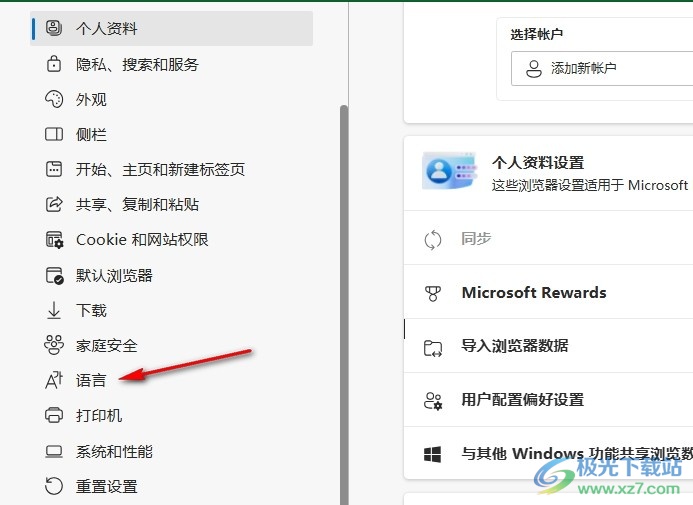
Task: Click the reset arrow icon for 重置设置
Action: [x=54, y=486]
